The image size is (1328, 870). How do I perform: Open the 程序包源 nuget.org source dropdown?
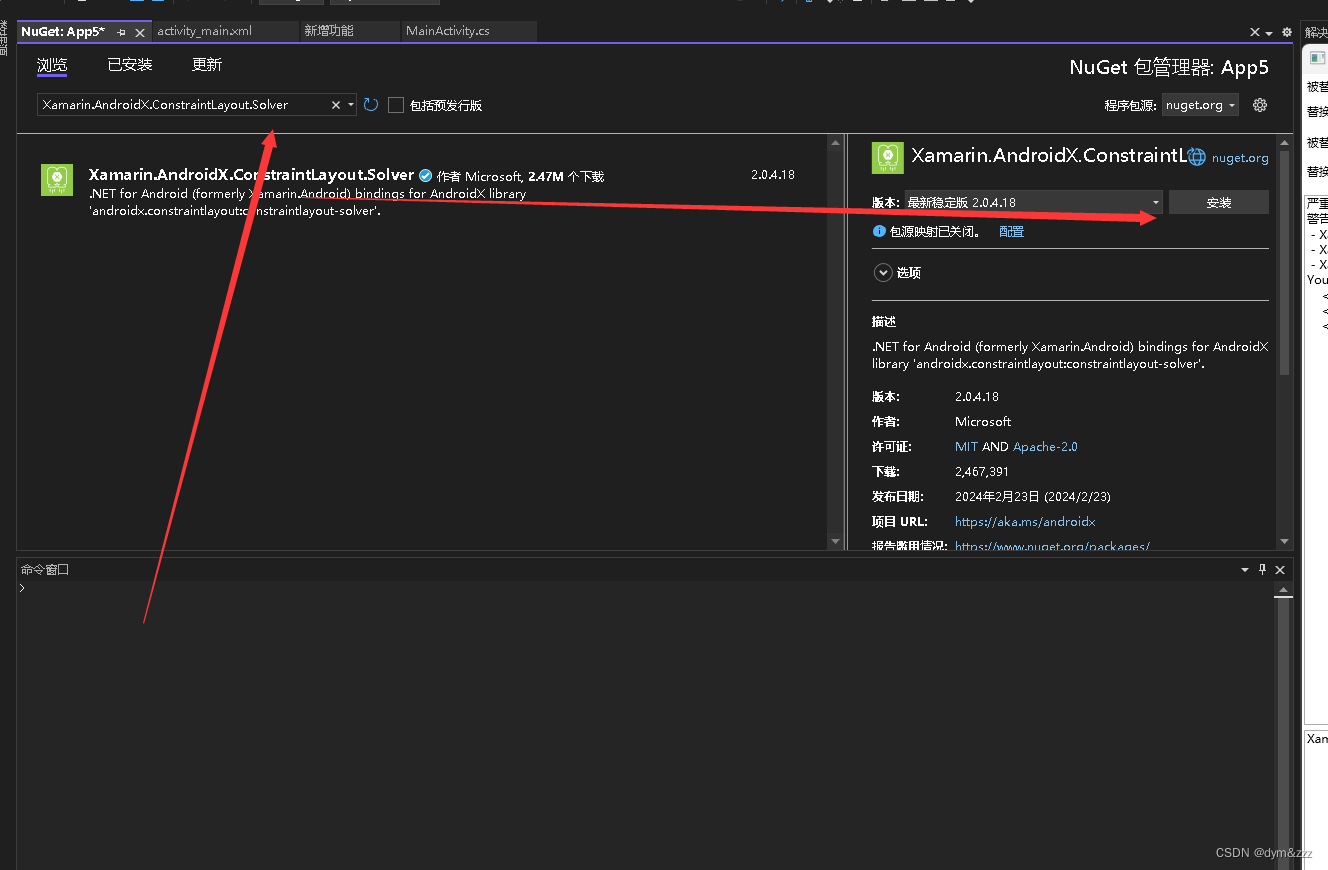point(1201,105)
